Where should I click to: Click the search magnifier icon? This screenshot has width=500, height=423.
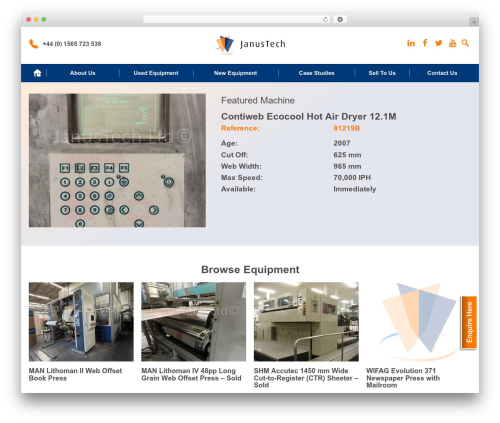coord(466,43)
